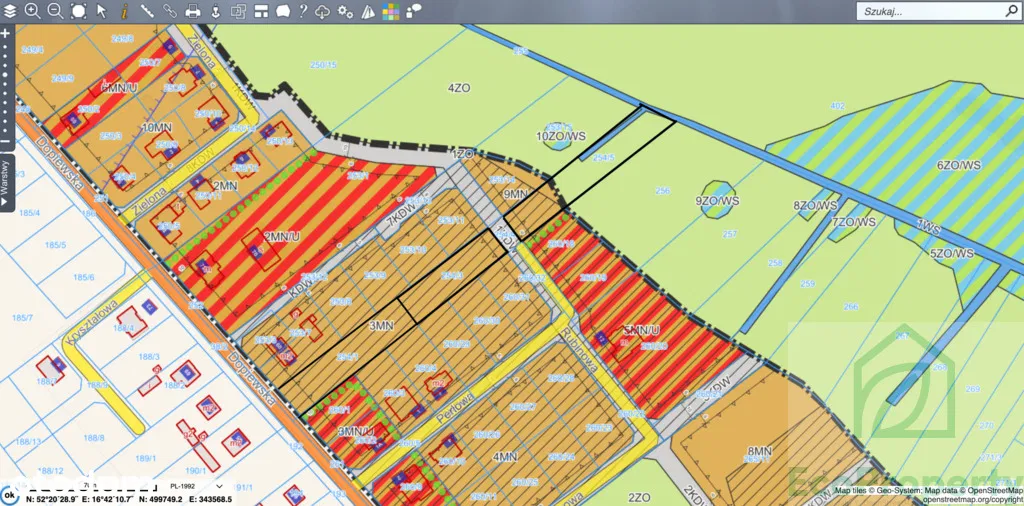
Task: Activate the orange info identify tool
Action: click(x=123, y=11)
